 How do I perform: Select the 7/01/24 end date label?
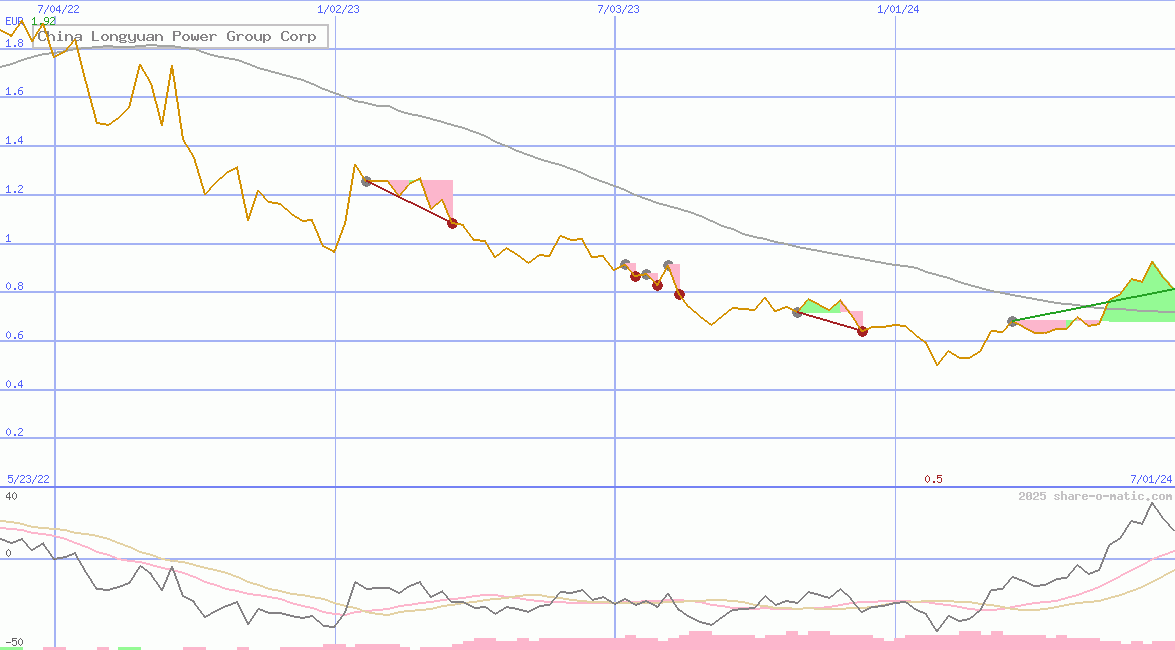[1151, 479]
